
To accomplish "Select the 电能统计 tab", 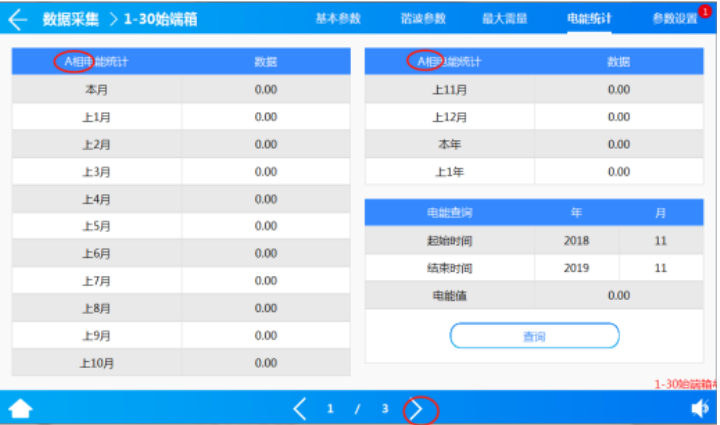I will [x=589, y=19].
